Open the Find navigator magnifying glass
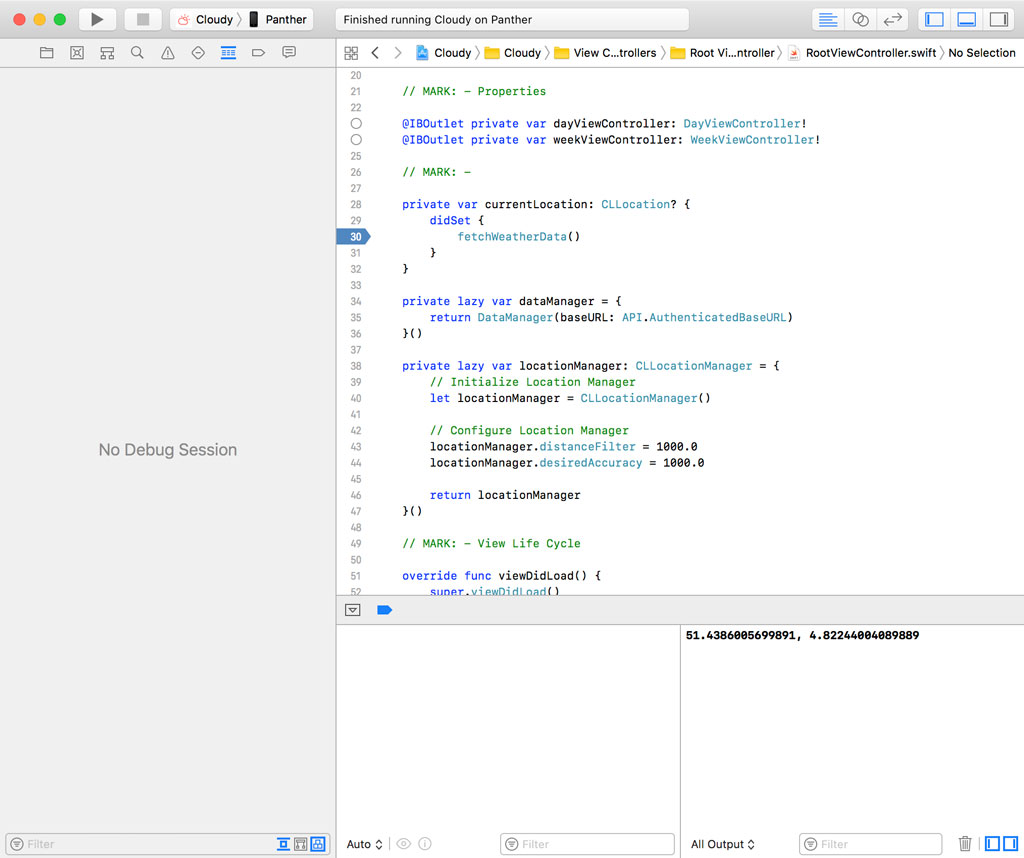 [x=137, y=52]
